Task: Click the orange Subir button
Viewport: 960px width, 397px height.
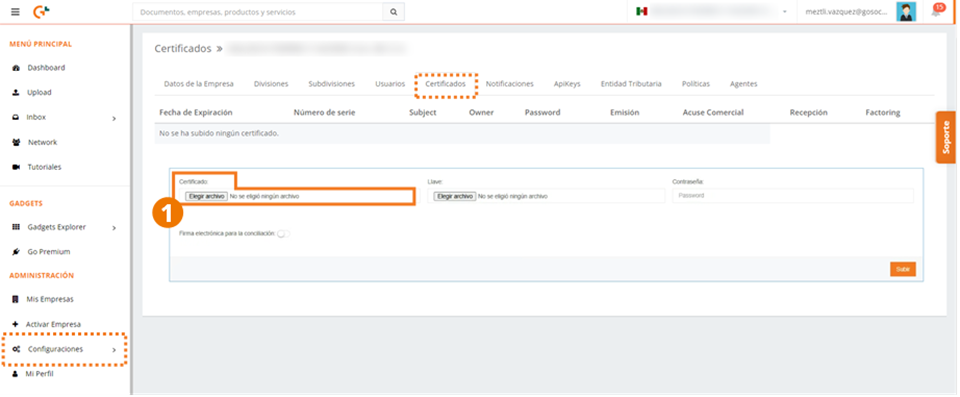Action: pyautogui.click(x=903, y=269)
